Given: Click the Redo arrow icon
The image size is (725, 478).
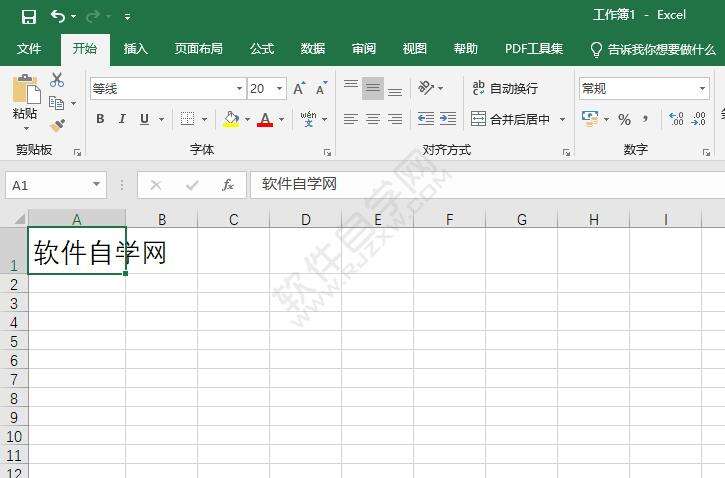Looking at the screenshot, I should [x=92, y=17].
